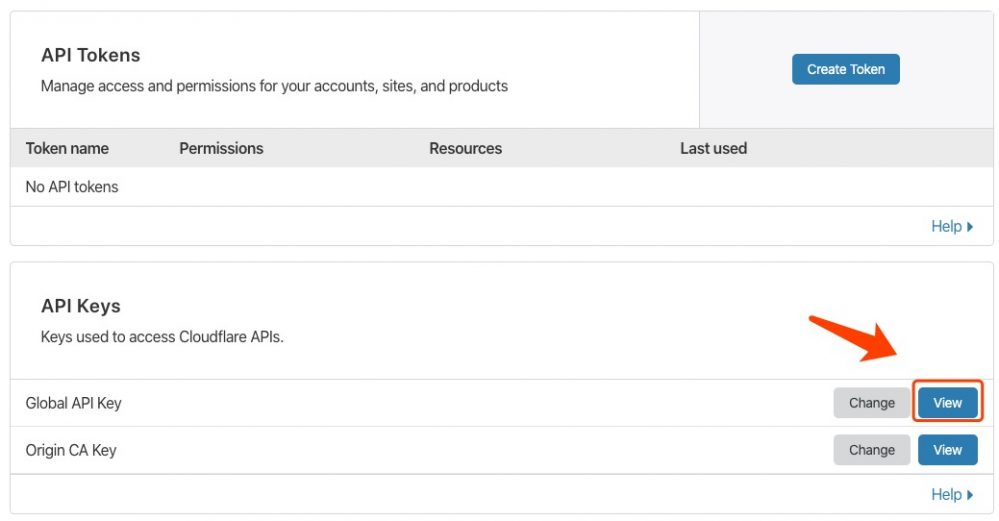Select the Token name column header
The width and height of the screenshot is (999, 521).
(67, 148)
